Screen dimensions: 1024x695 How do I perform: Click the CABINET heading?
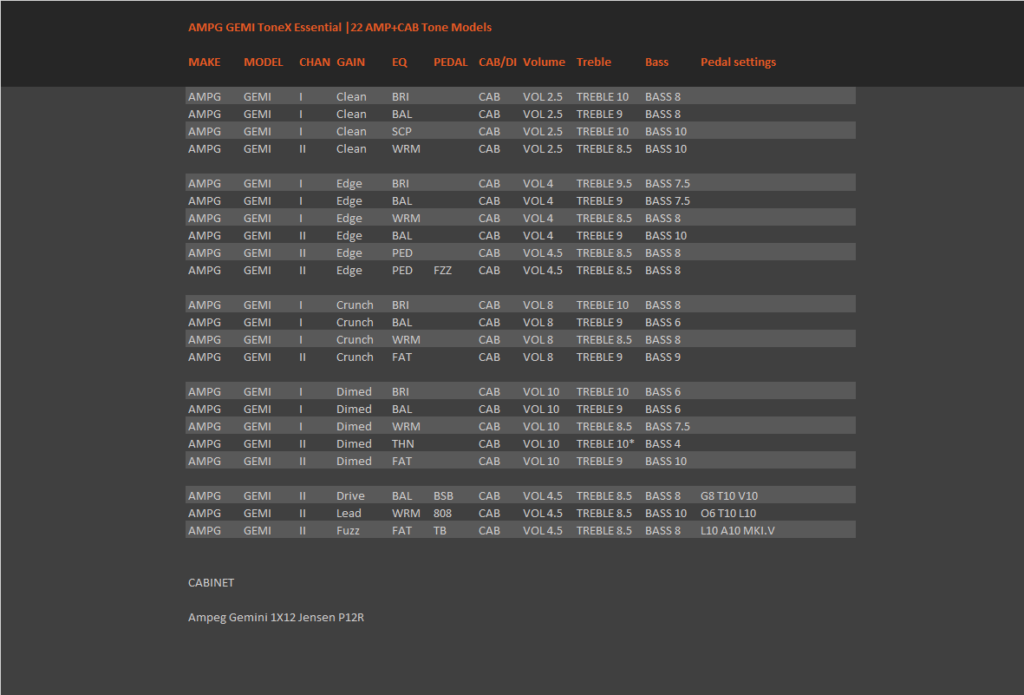(211, 583)
